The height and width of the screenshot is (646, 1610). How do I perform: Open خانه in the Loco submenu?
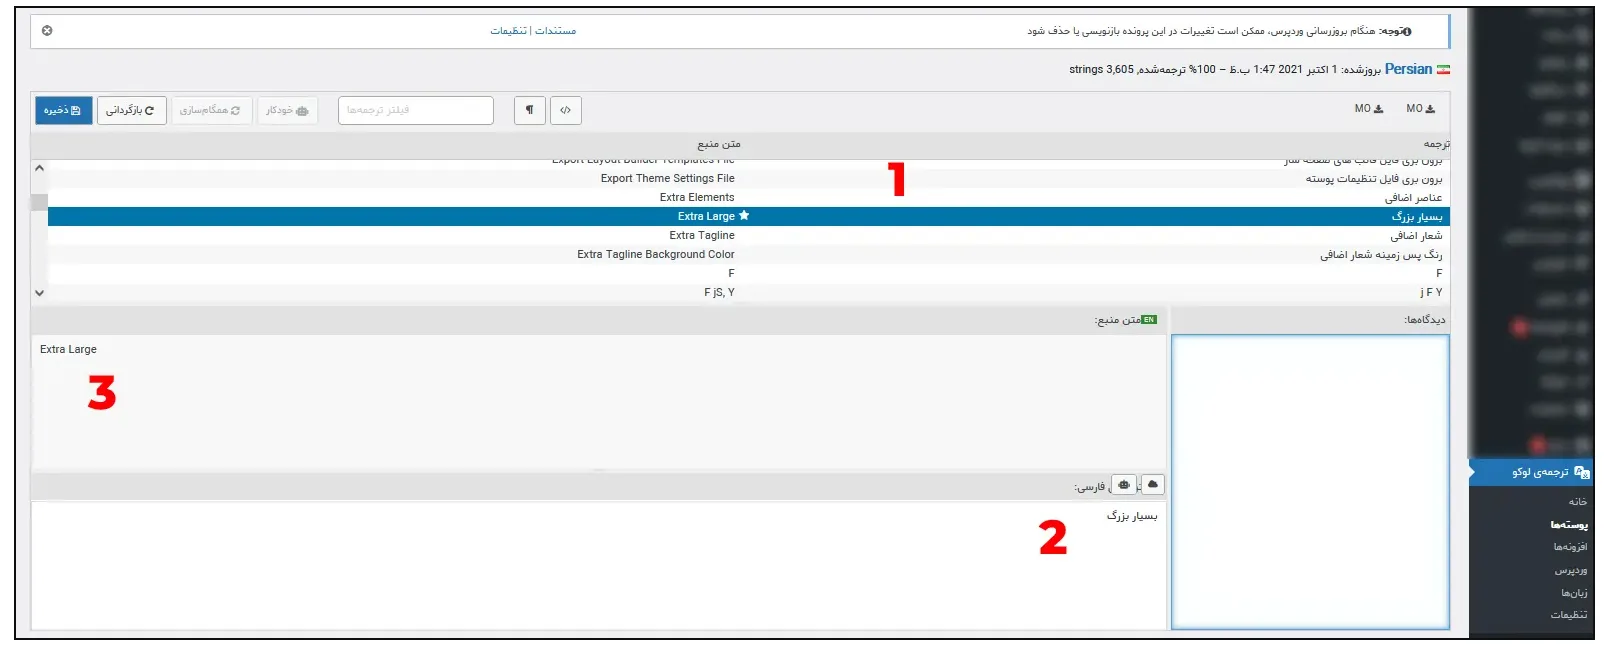click(x=1577, y=502)
